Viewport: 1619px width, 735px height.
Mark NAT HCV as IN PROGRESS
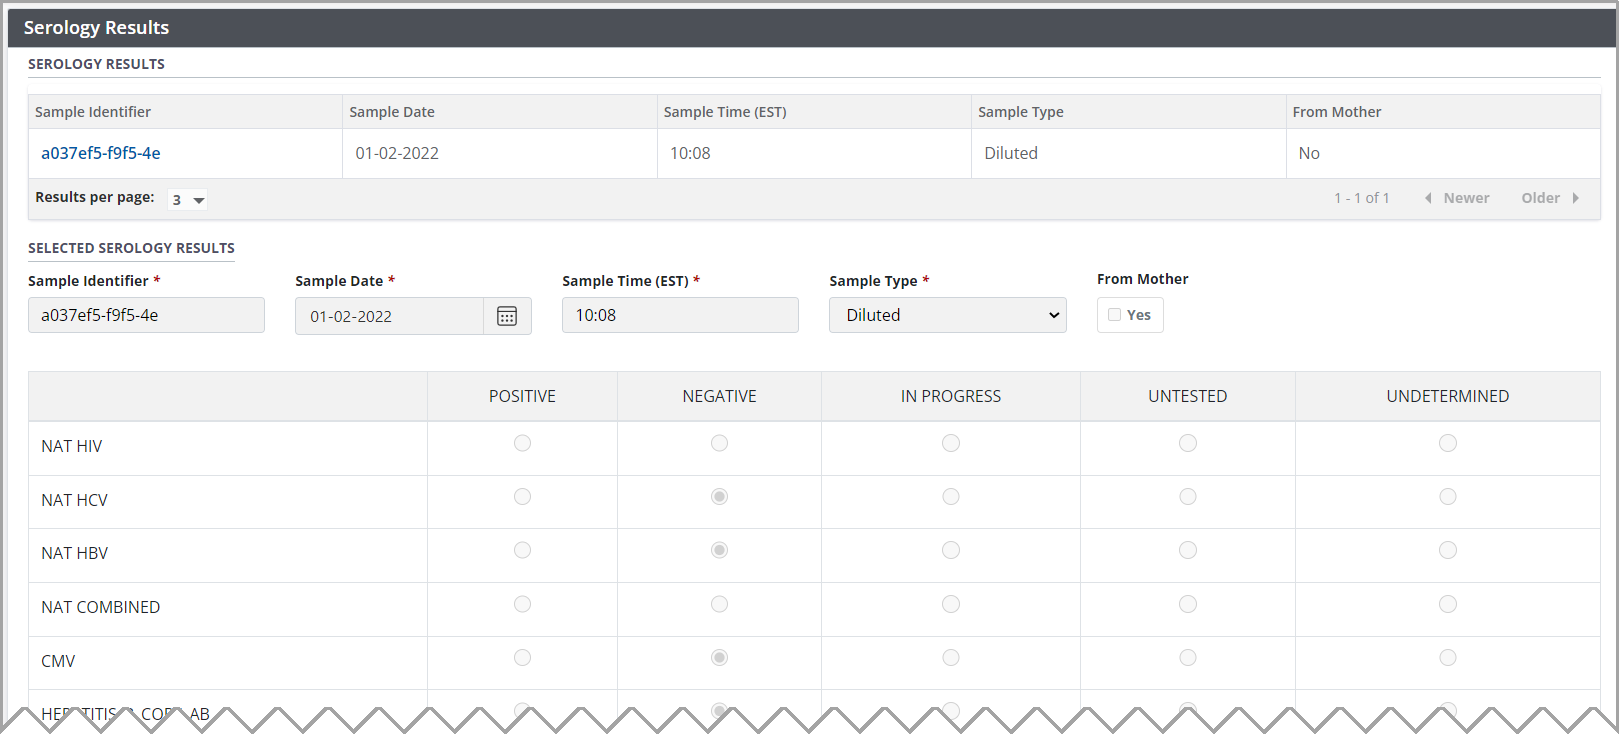click(951, 497)
